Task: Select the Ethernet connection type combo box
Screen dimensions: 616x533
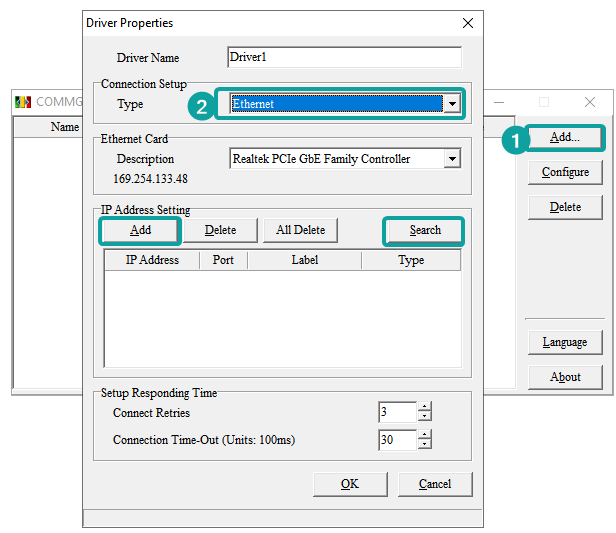Action: (x=336, y=104)
